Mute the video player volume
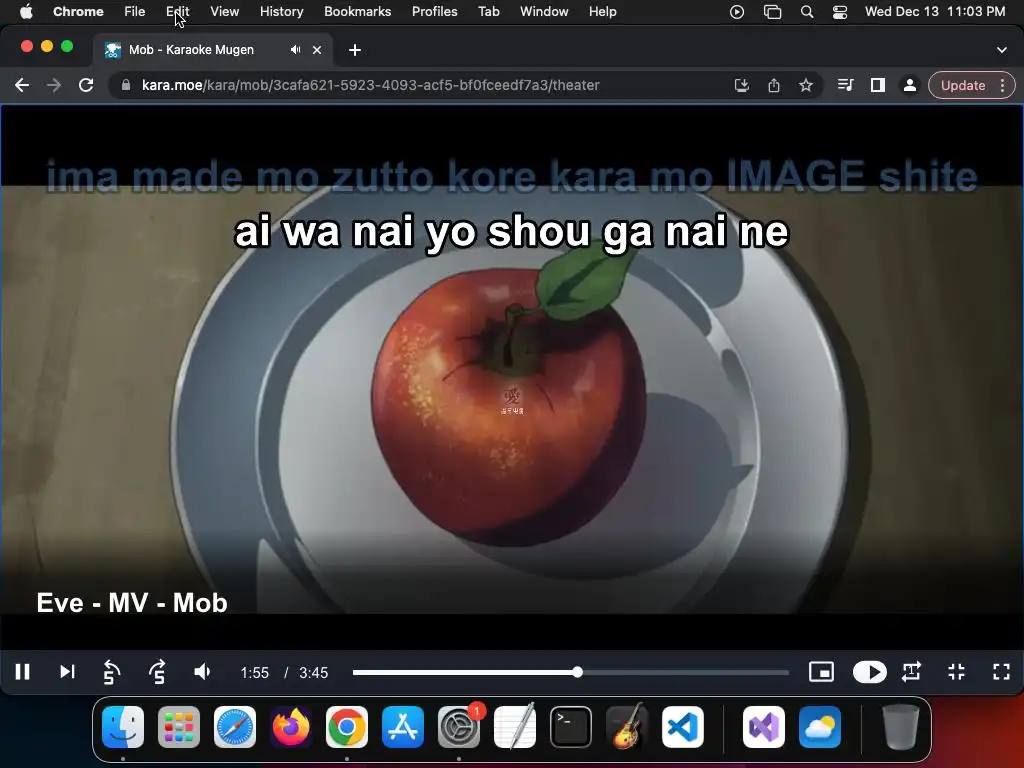1024x768 pixels. point(202,672)
